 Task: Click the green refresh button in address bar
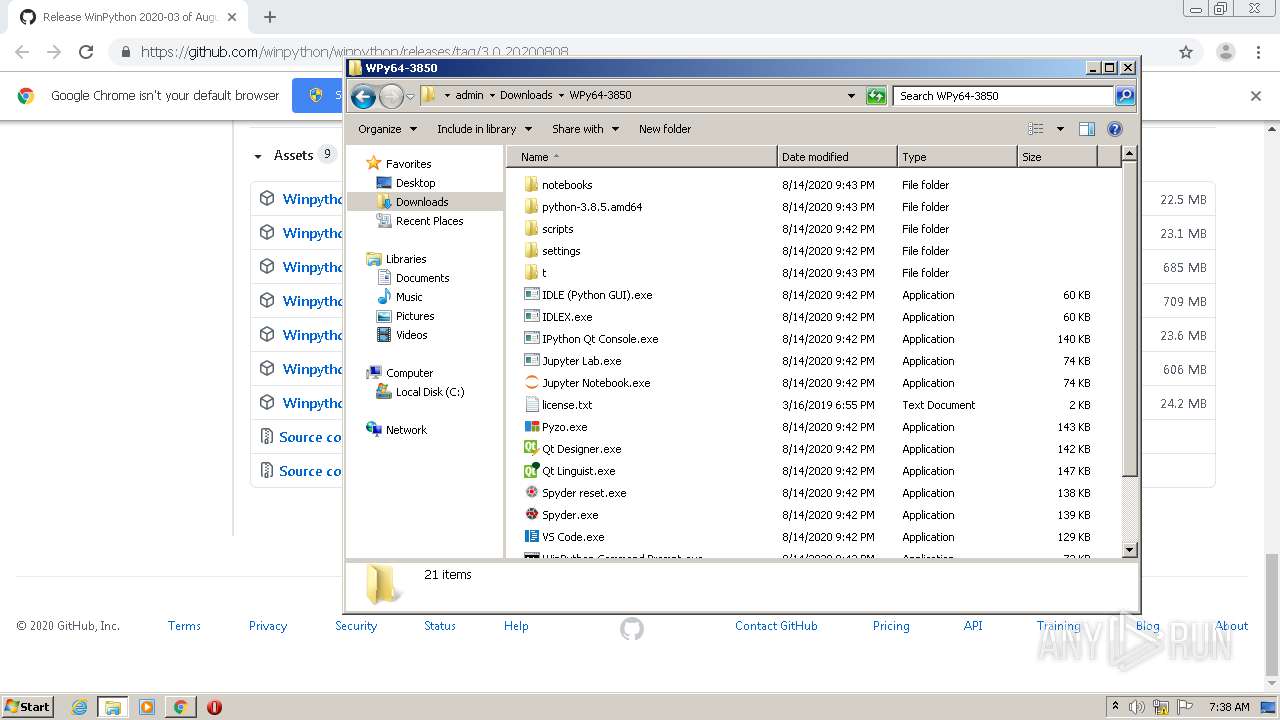point(876,96)
